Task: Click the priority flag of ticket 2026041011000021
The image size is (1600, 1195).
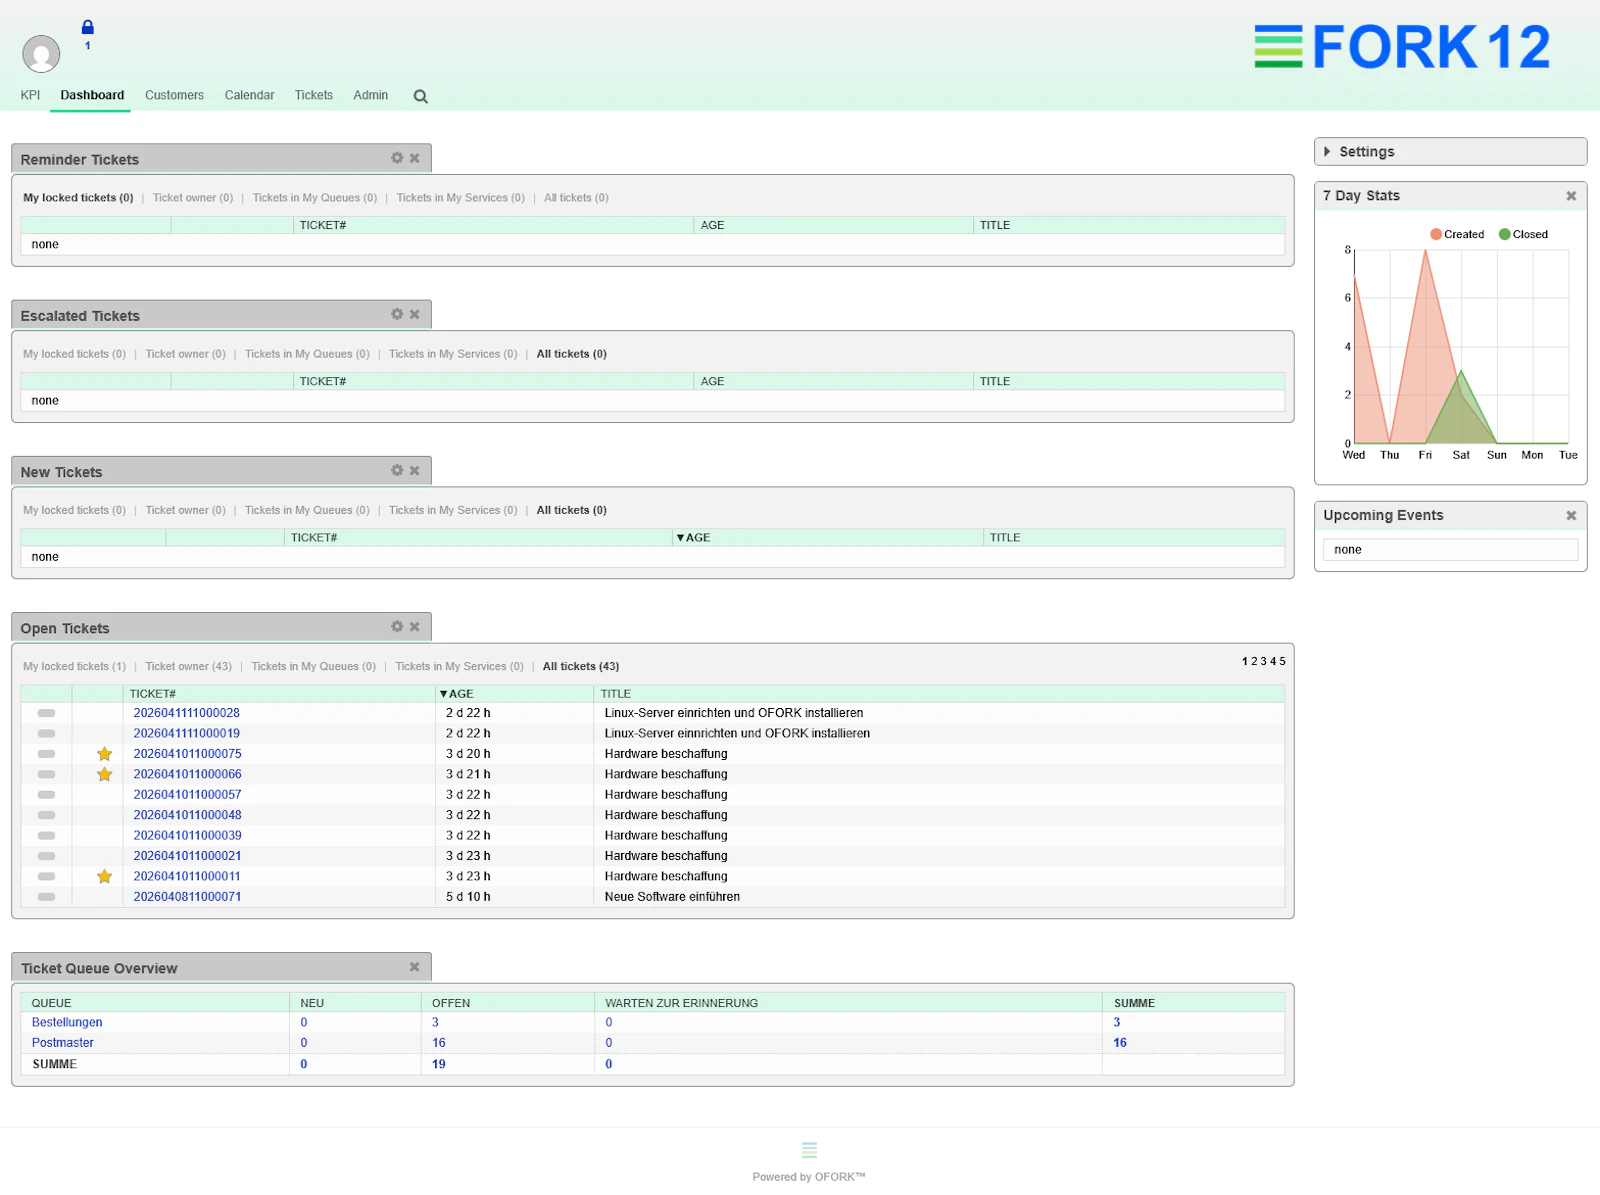Action: 46,856
